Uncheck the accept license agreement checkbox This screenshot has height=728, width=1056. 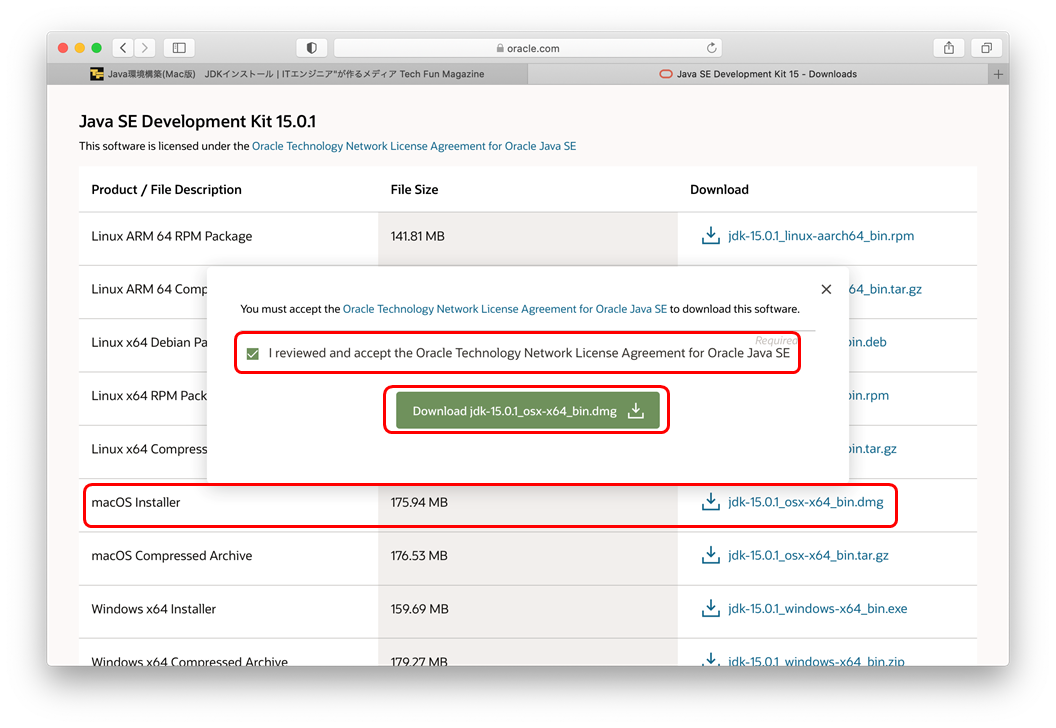coord(253,354)
